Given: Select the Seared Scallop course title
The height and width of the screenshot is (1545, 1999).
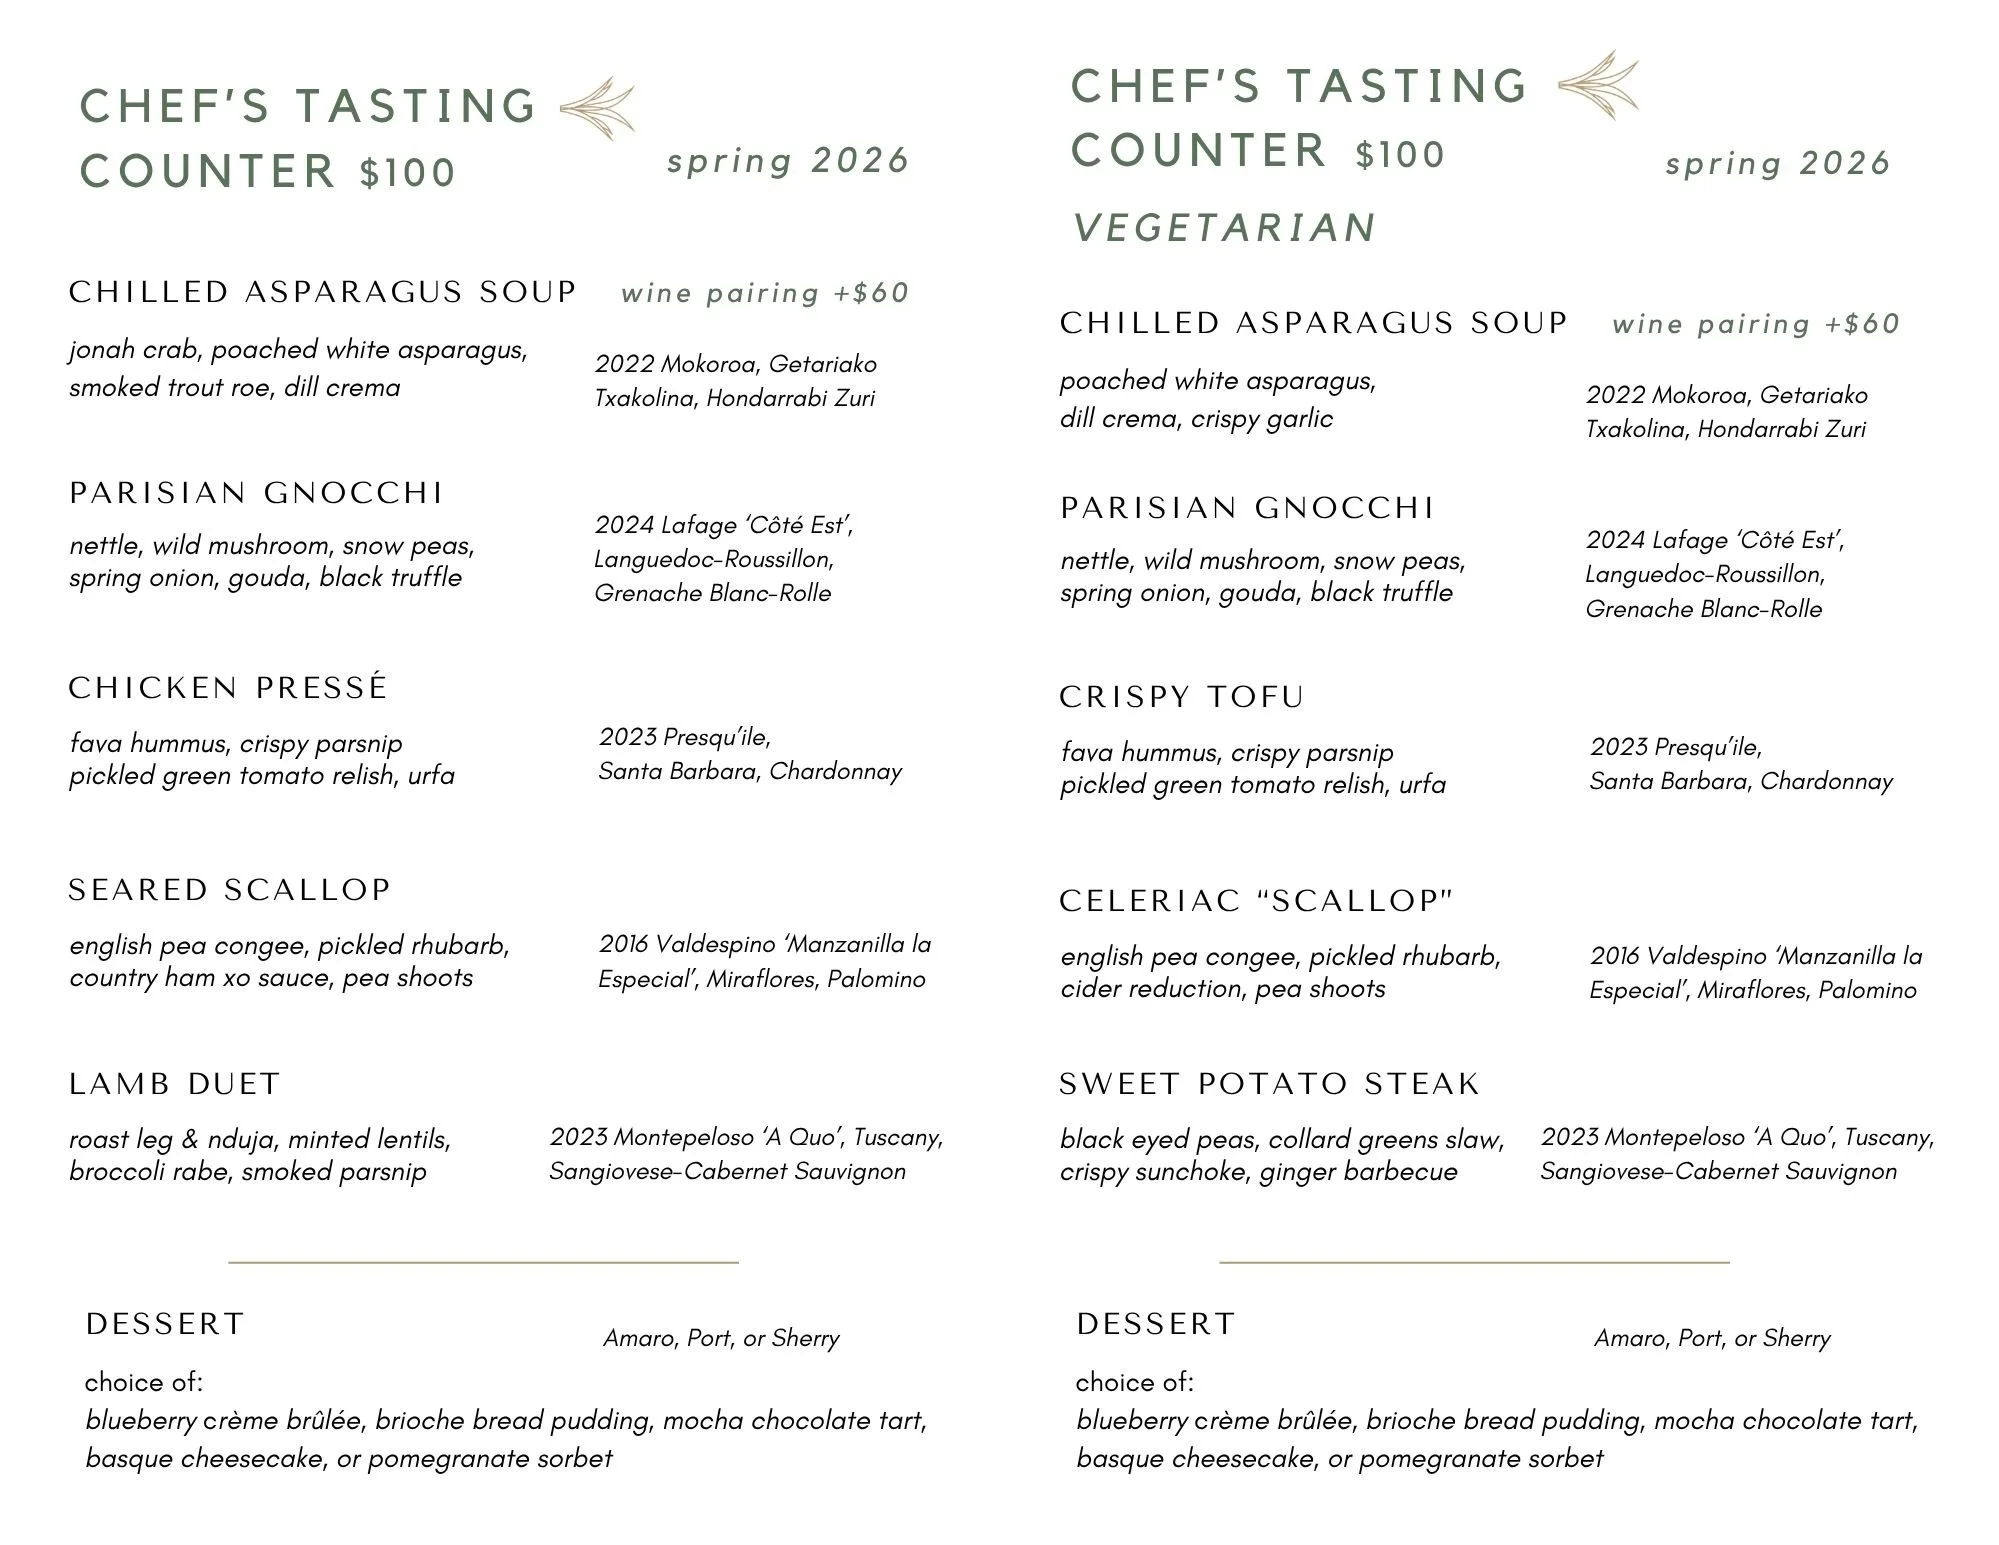Looking at the screenshot, I should pyautogui.click(x=229, y=890).
